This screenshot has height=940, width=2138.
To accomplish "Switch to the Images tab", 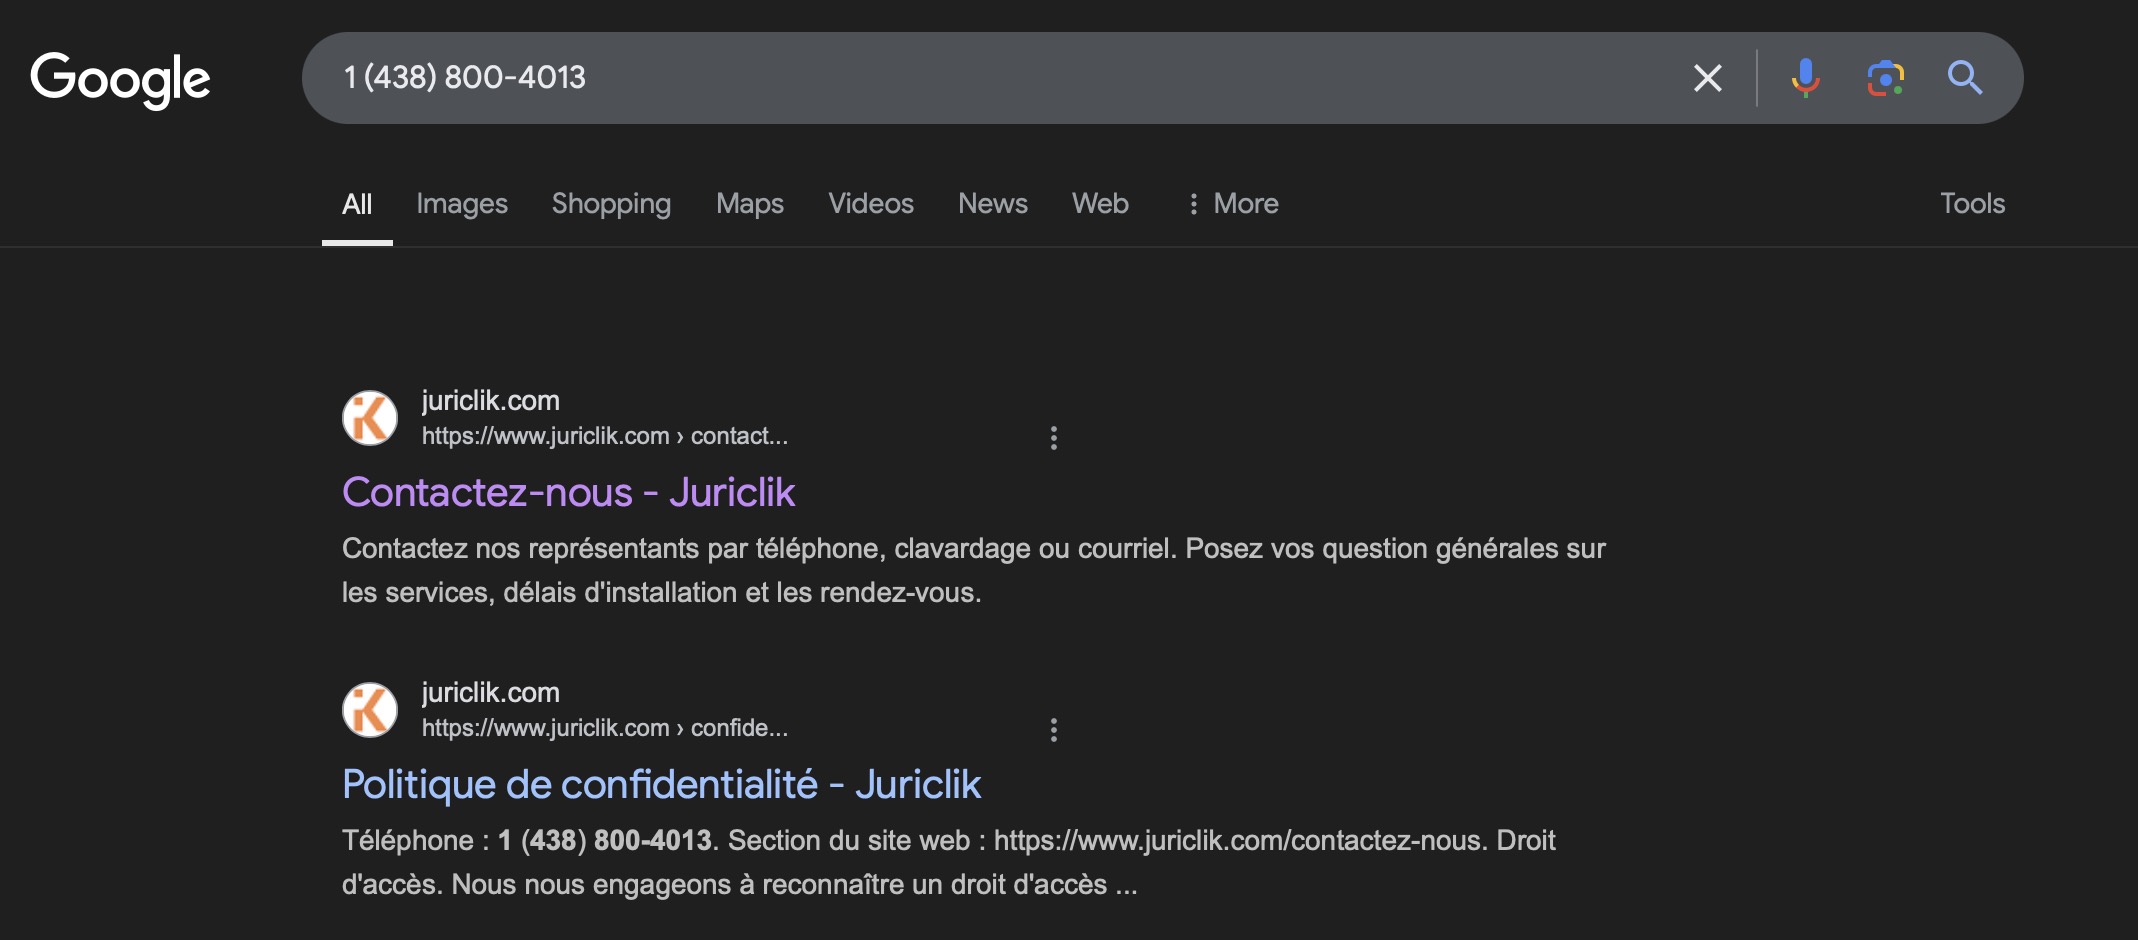I will pos(462,204).
